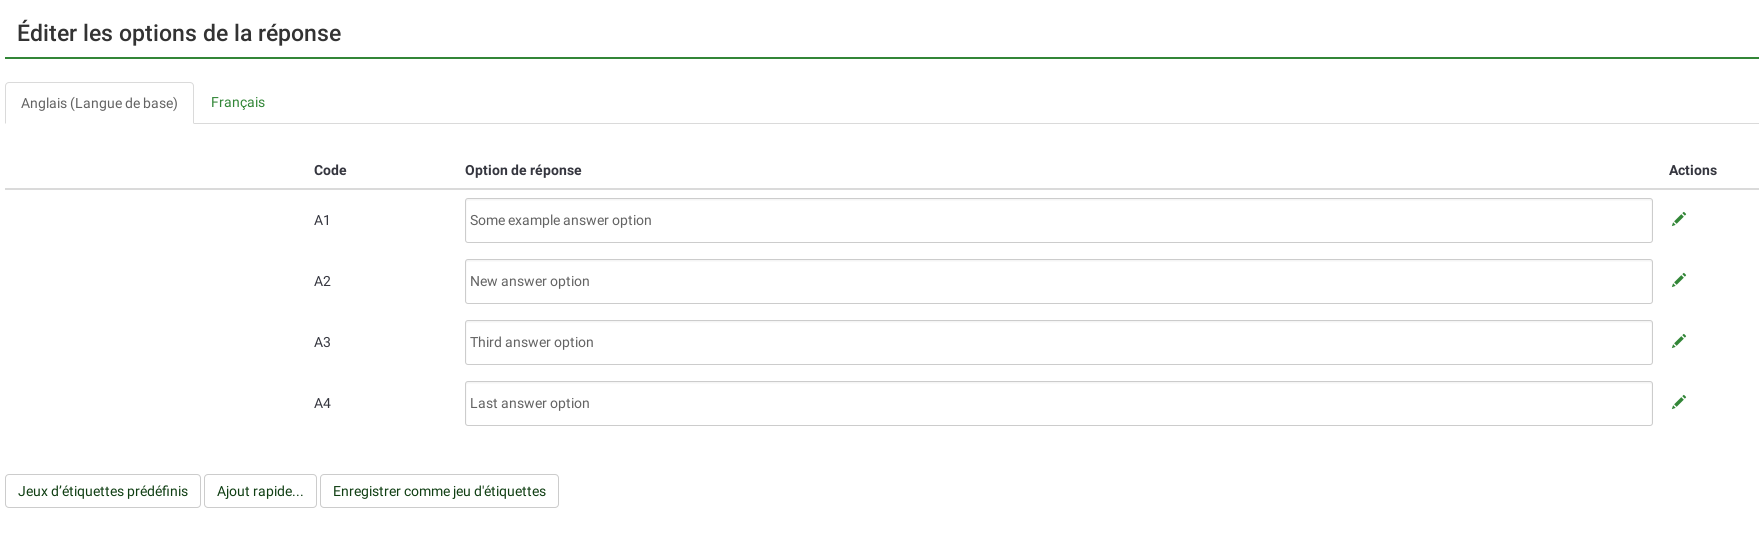The width and height of the screenshot is (1759, 537).
Task: Click the Actions column header
Action: click(1692, 170)
